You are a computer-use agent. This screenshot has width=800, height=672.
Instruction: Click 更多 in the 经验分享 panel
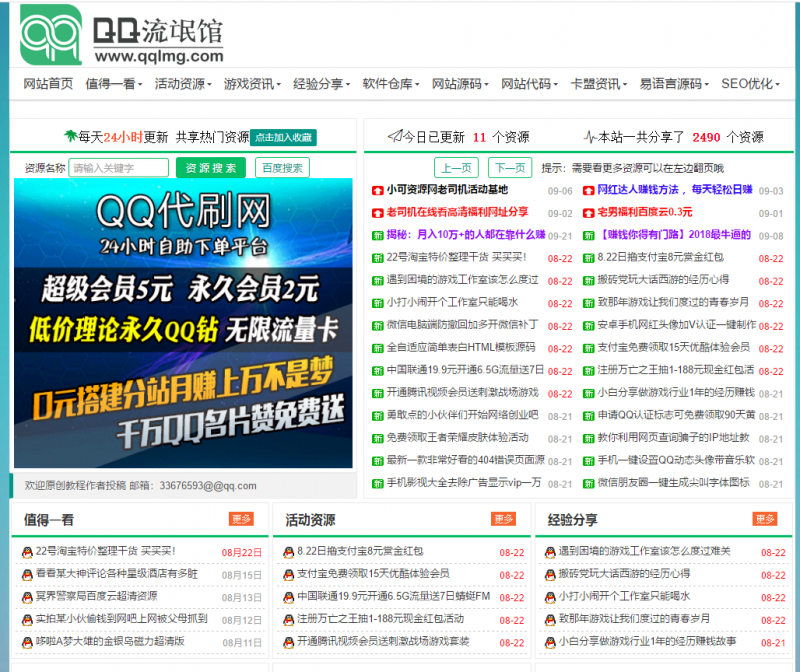(x=765, y=519)
